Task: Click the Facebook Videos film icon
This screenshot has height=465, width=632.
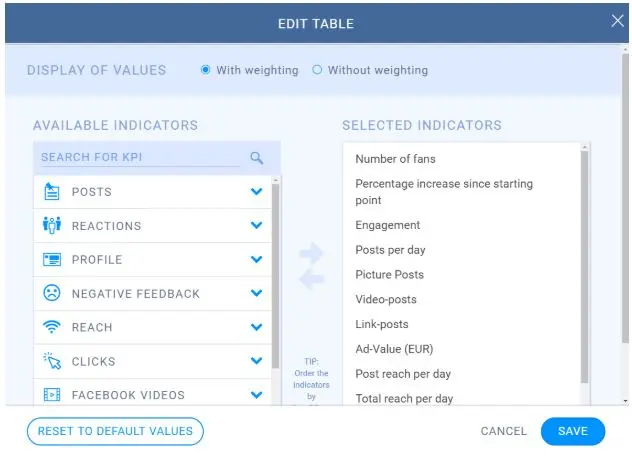Action: click(52, 395)
